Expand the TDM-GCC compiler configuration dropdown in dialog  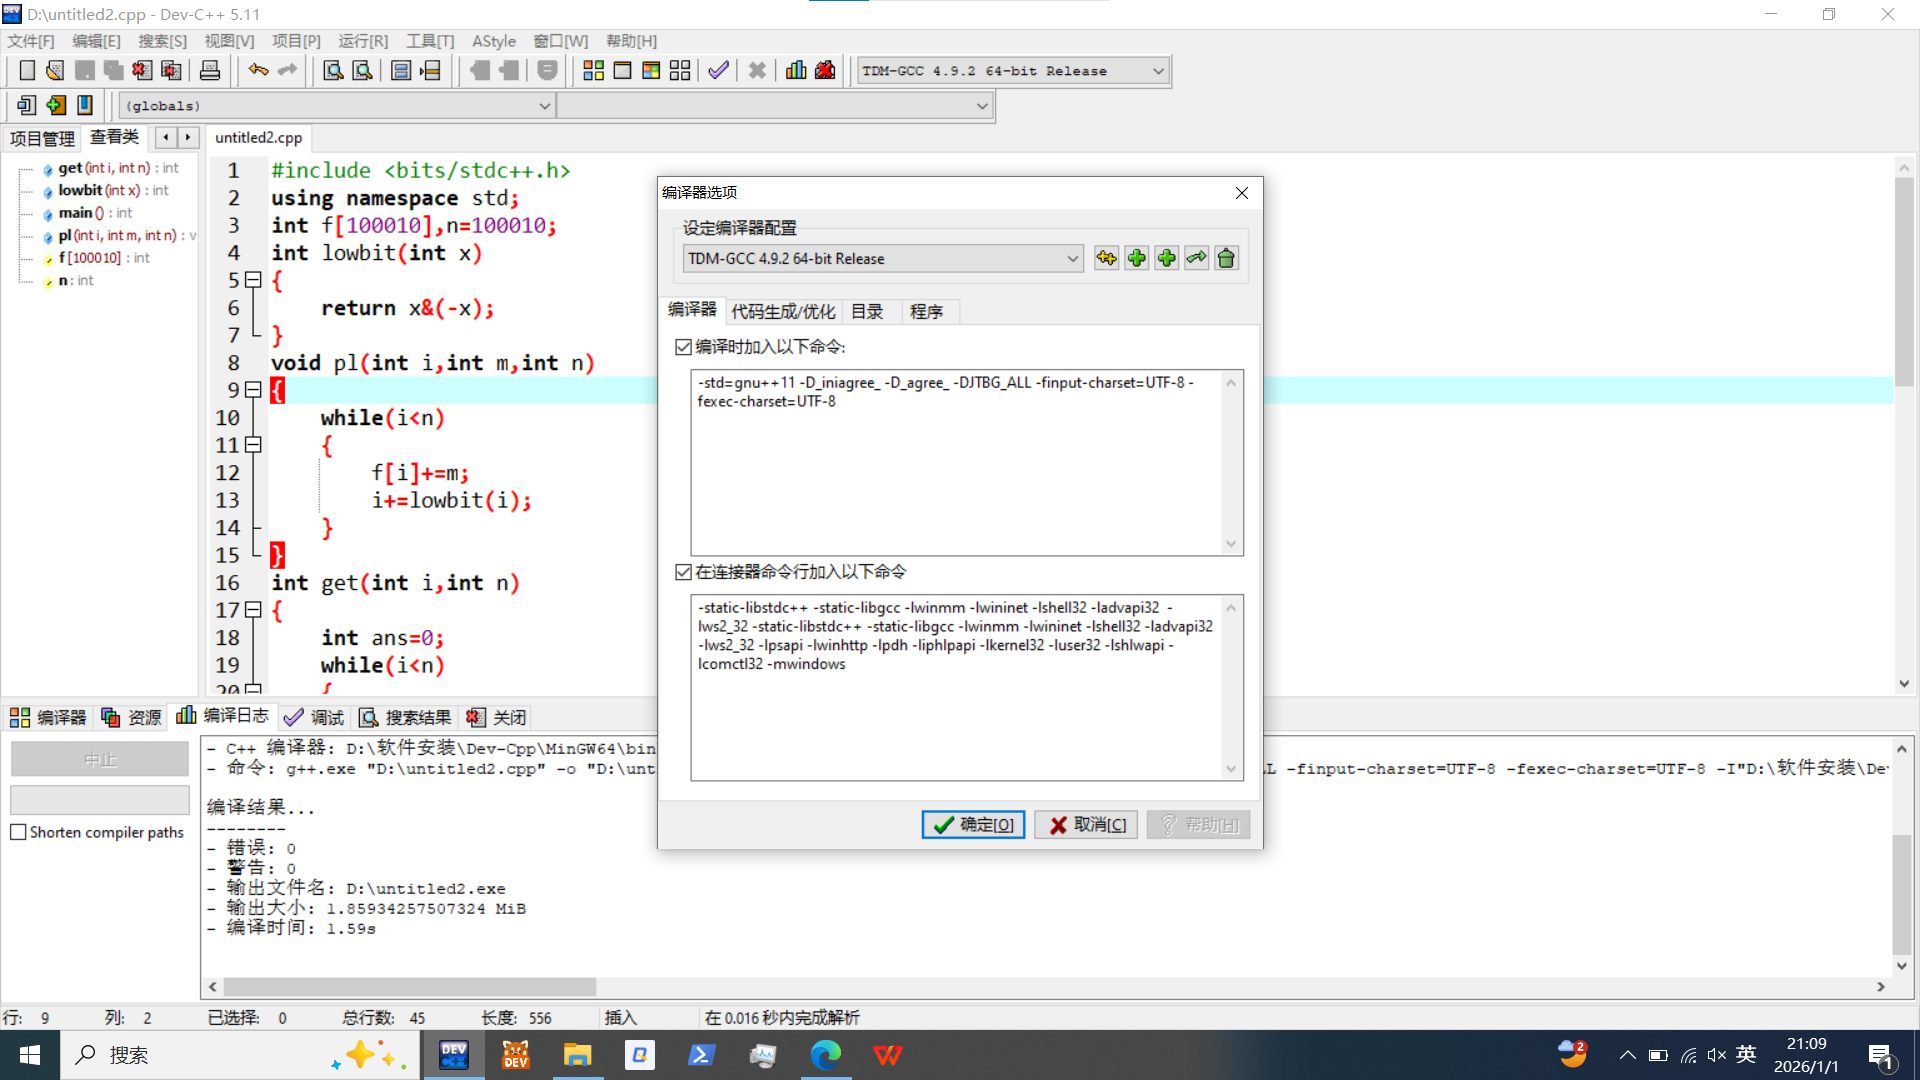coord(1072,258)
